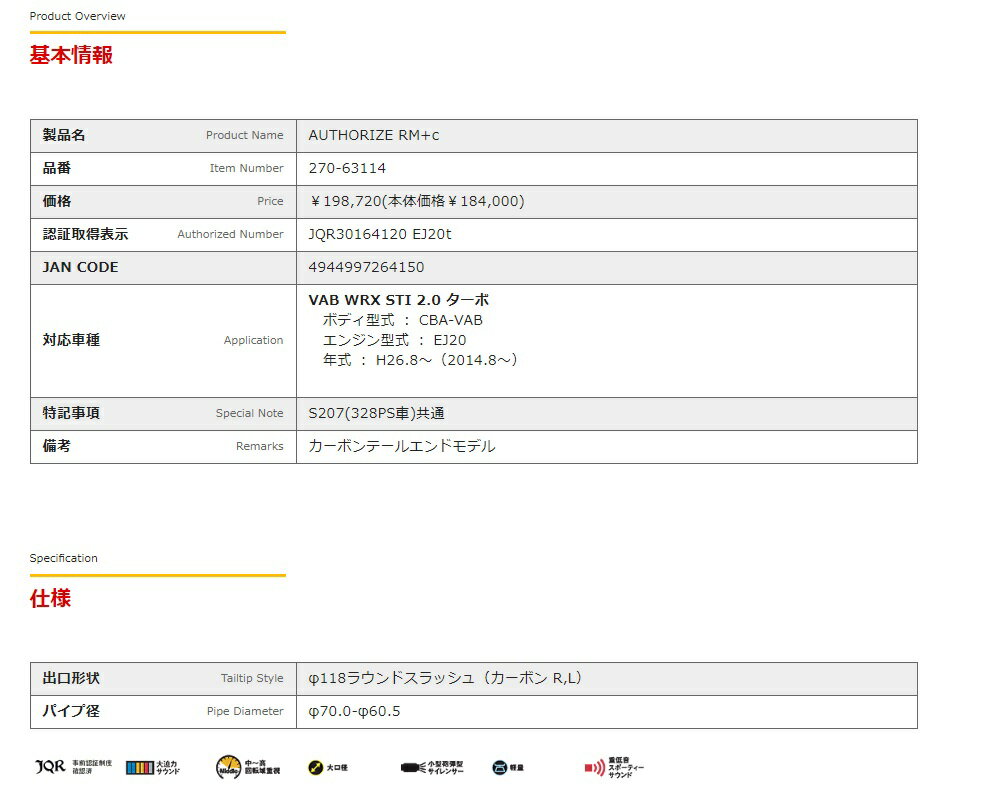Click the Middle rev-range gauge icon
Viewport: 1002px width, 798px height.
228,767
